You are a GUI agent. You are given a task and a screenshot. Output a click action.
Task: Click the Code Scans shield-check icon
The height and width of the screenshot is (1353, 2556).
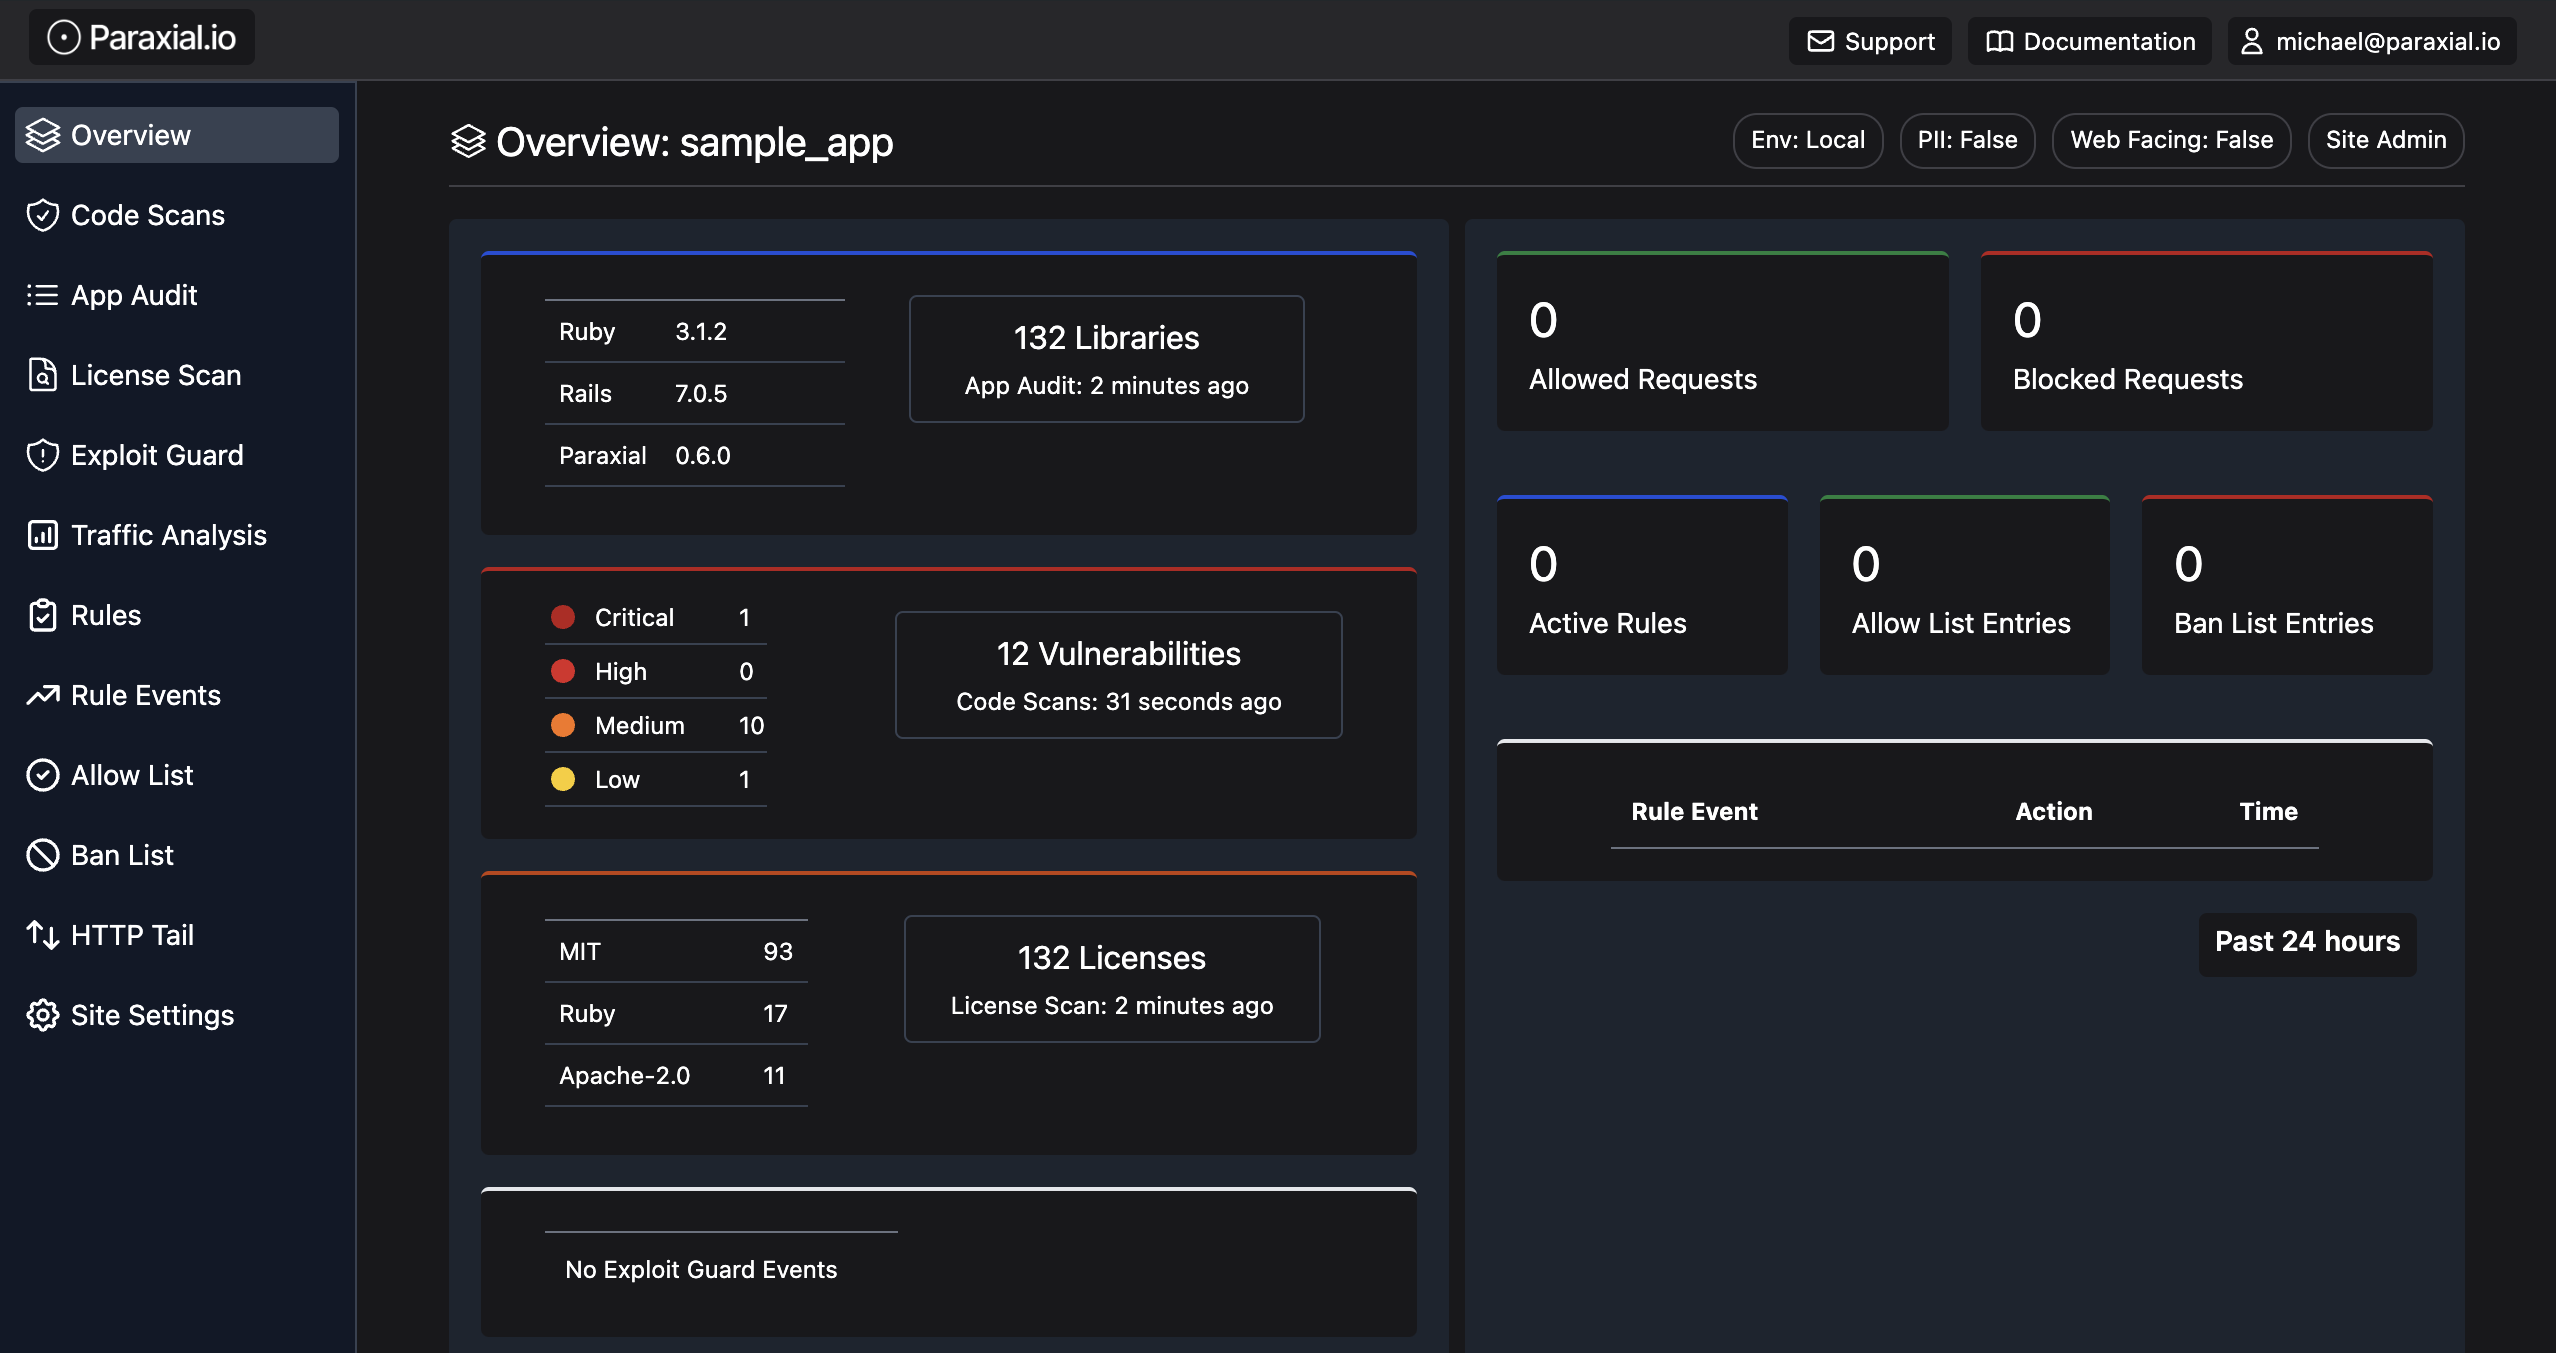[x=43, y=215]
